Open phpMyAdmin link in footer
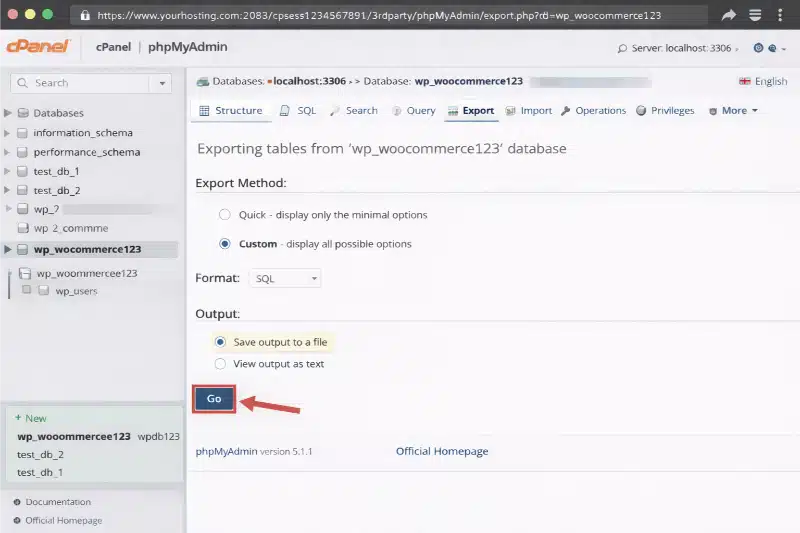This screenshot has width=800, height=533. pyautogui.click(x=227, y=451)
